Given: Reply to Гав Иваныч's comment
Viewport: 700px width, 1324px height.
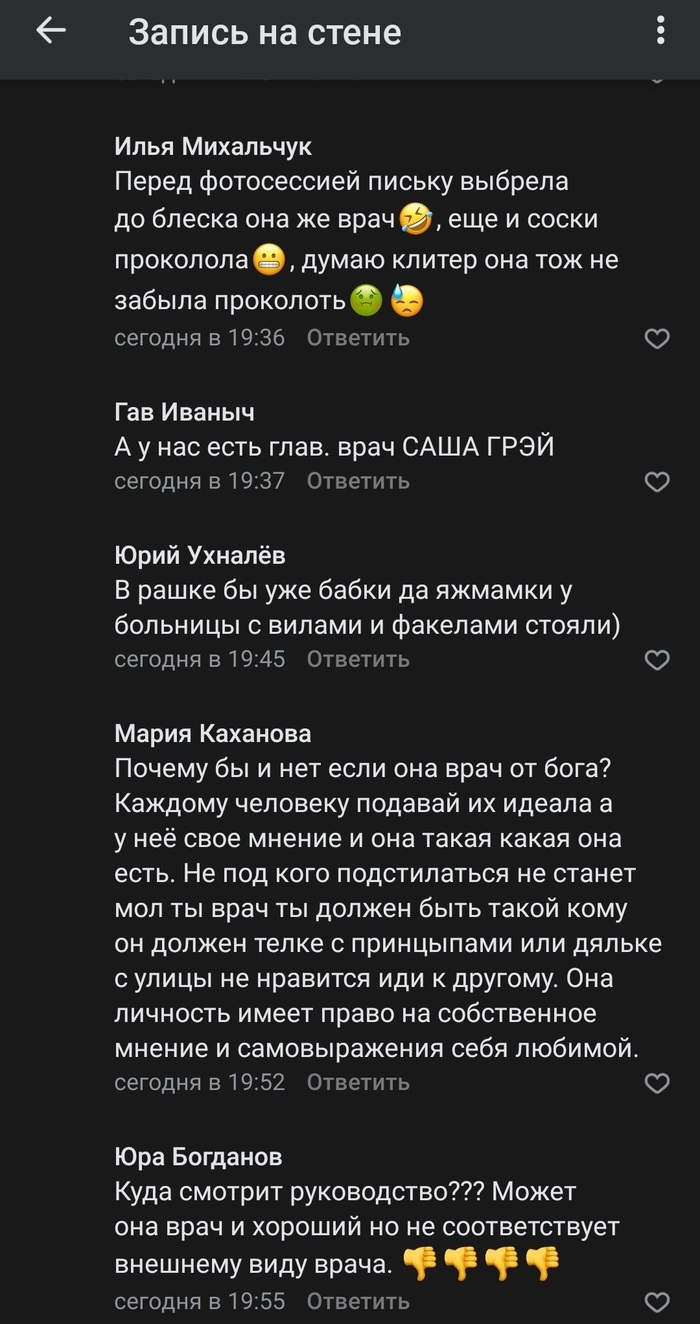Looking at the screenshot, I should (x=358, y=481).
